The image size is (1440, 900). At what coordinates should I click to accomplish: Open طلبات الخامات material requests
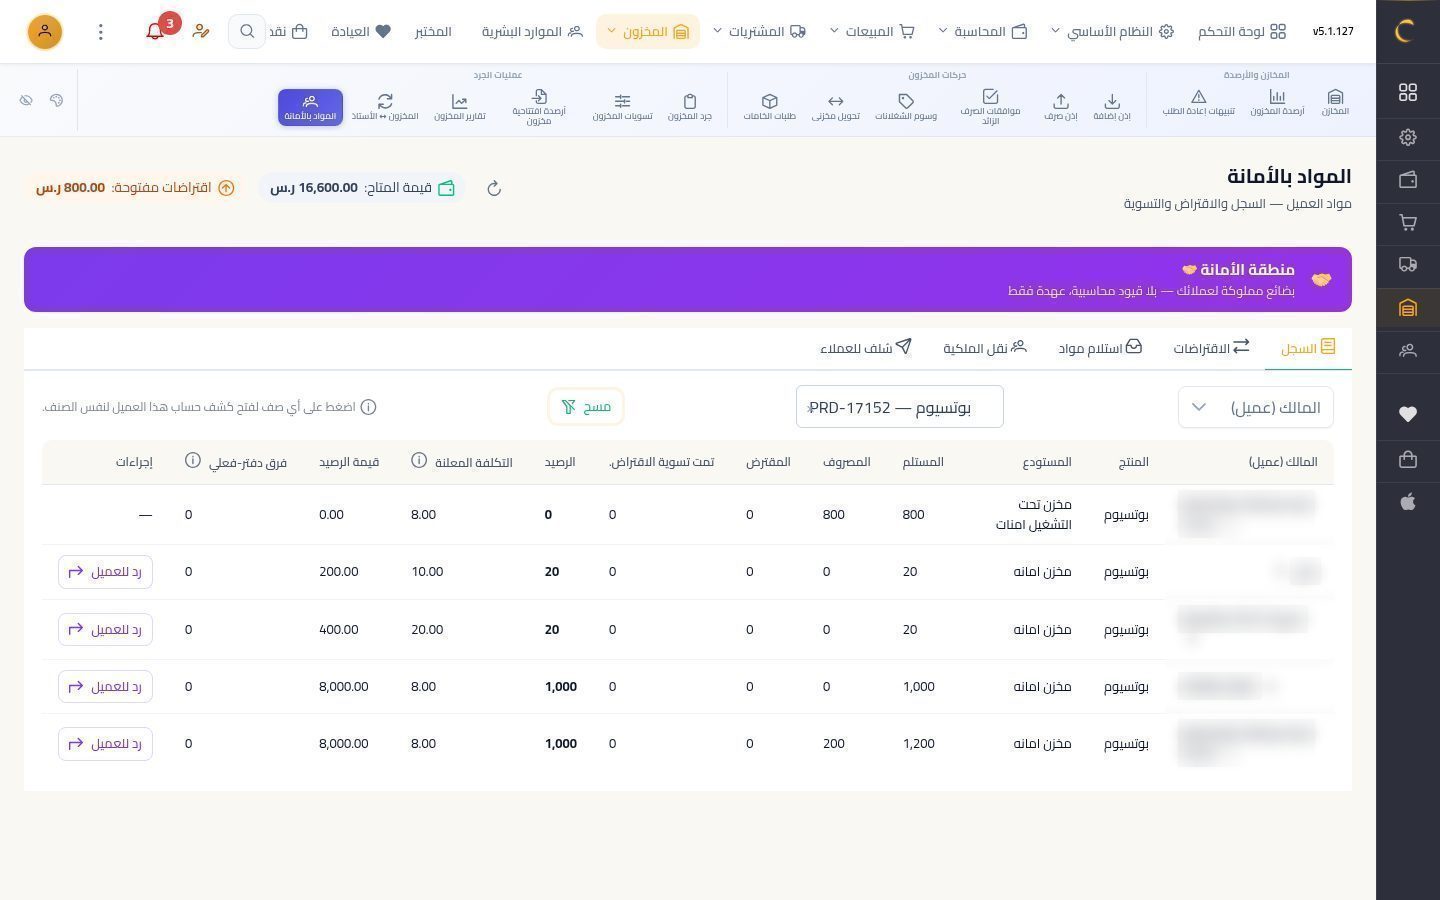point(769,106)
